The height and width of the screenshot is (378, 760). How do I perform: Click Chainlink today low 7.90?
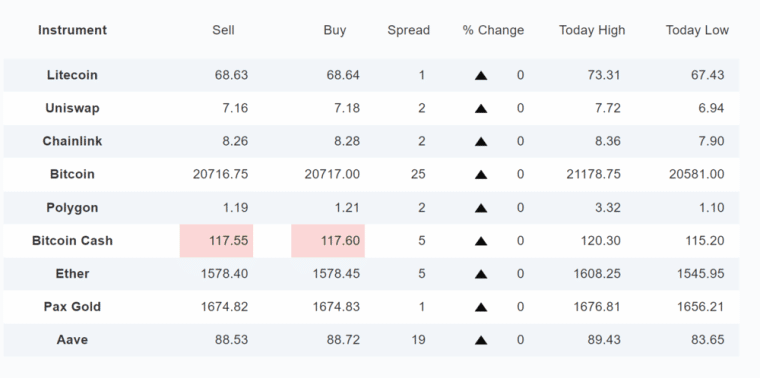pos(712,141)
